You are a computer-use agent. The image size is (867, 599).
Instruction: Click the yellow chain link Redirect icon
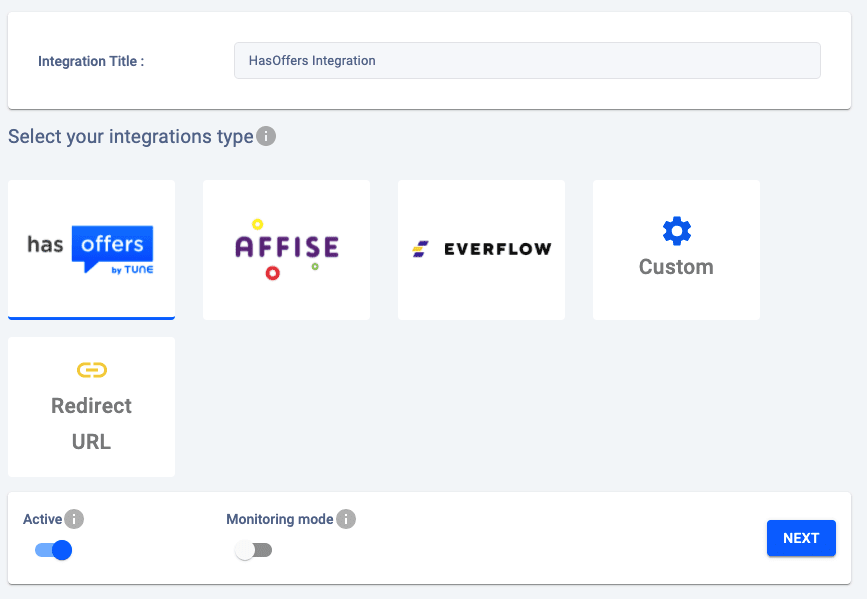click(91, 370)
